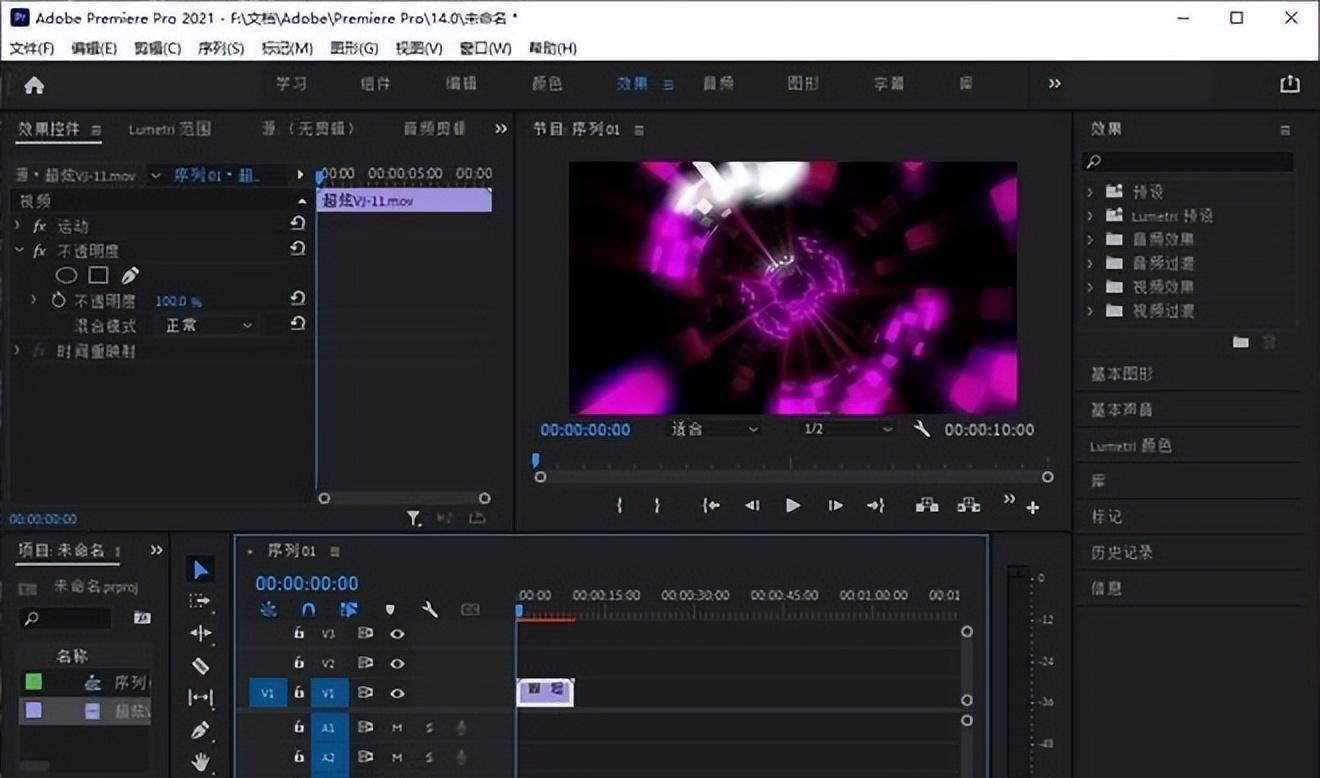The height and width of the screenshot is (778, 1320).
Task: Click the export share icon top right
Action: click(x=1290, y=84)
